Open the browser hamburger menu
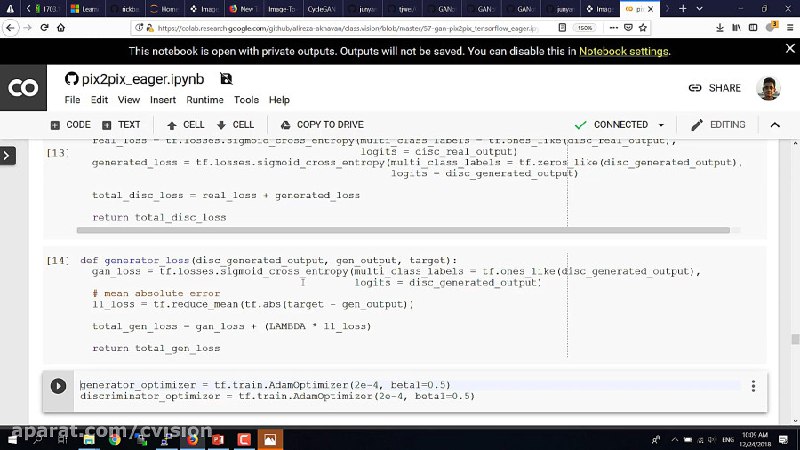The height and width of the screenshot is (450, 800). point(790,28)
